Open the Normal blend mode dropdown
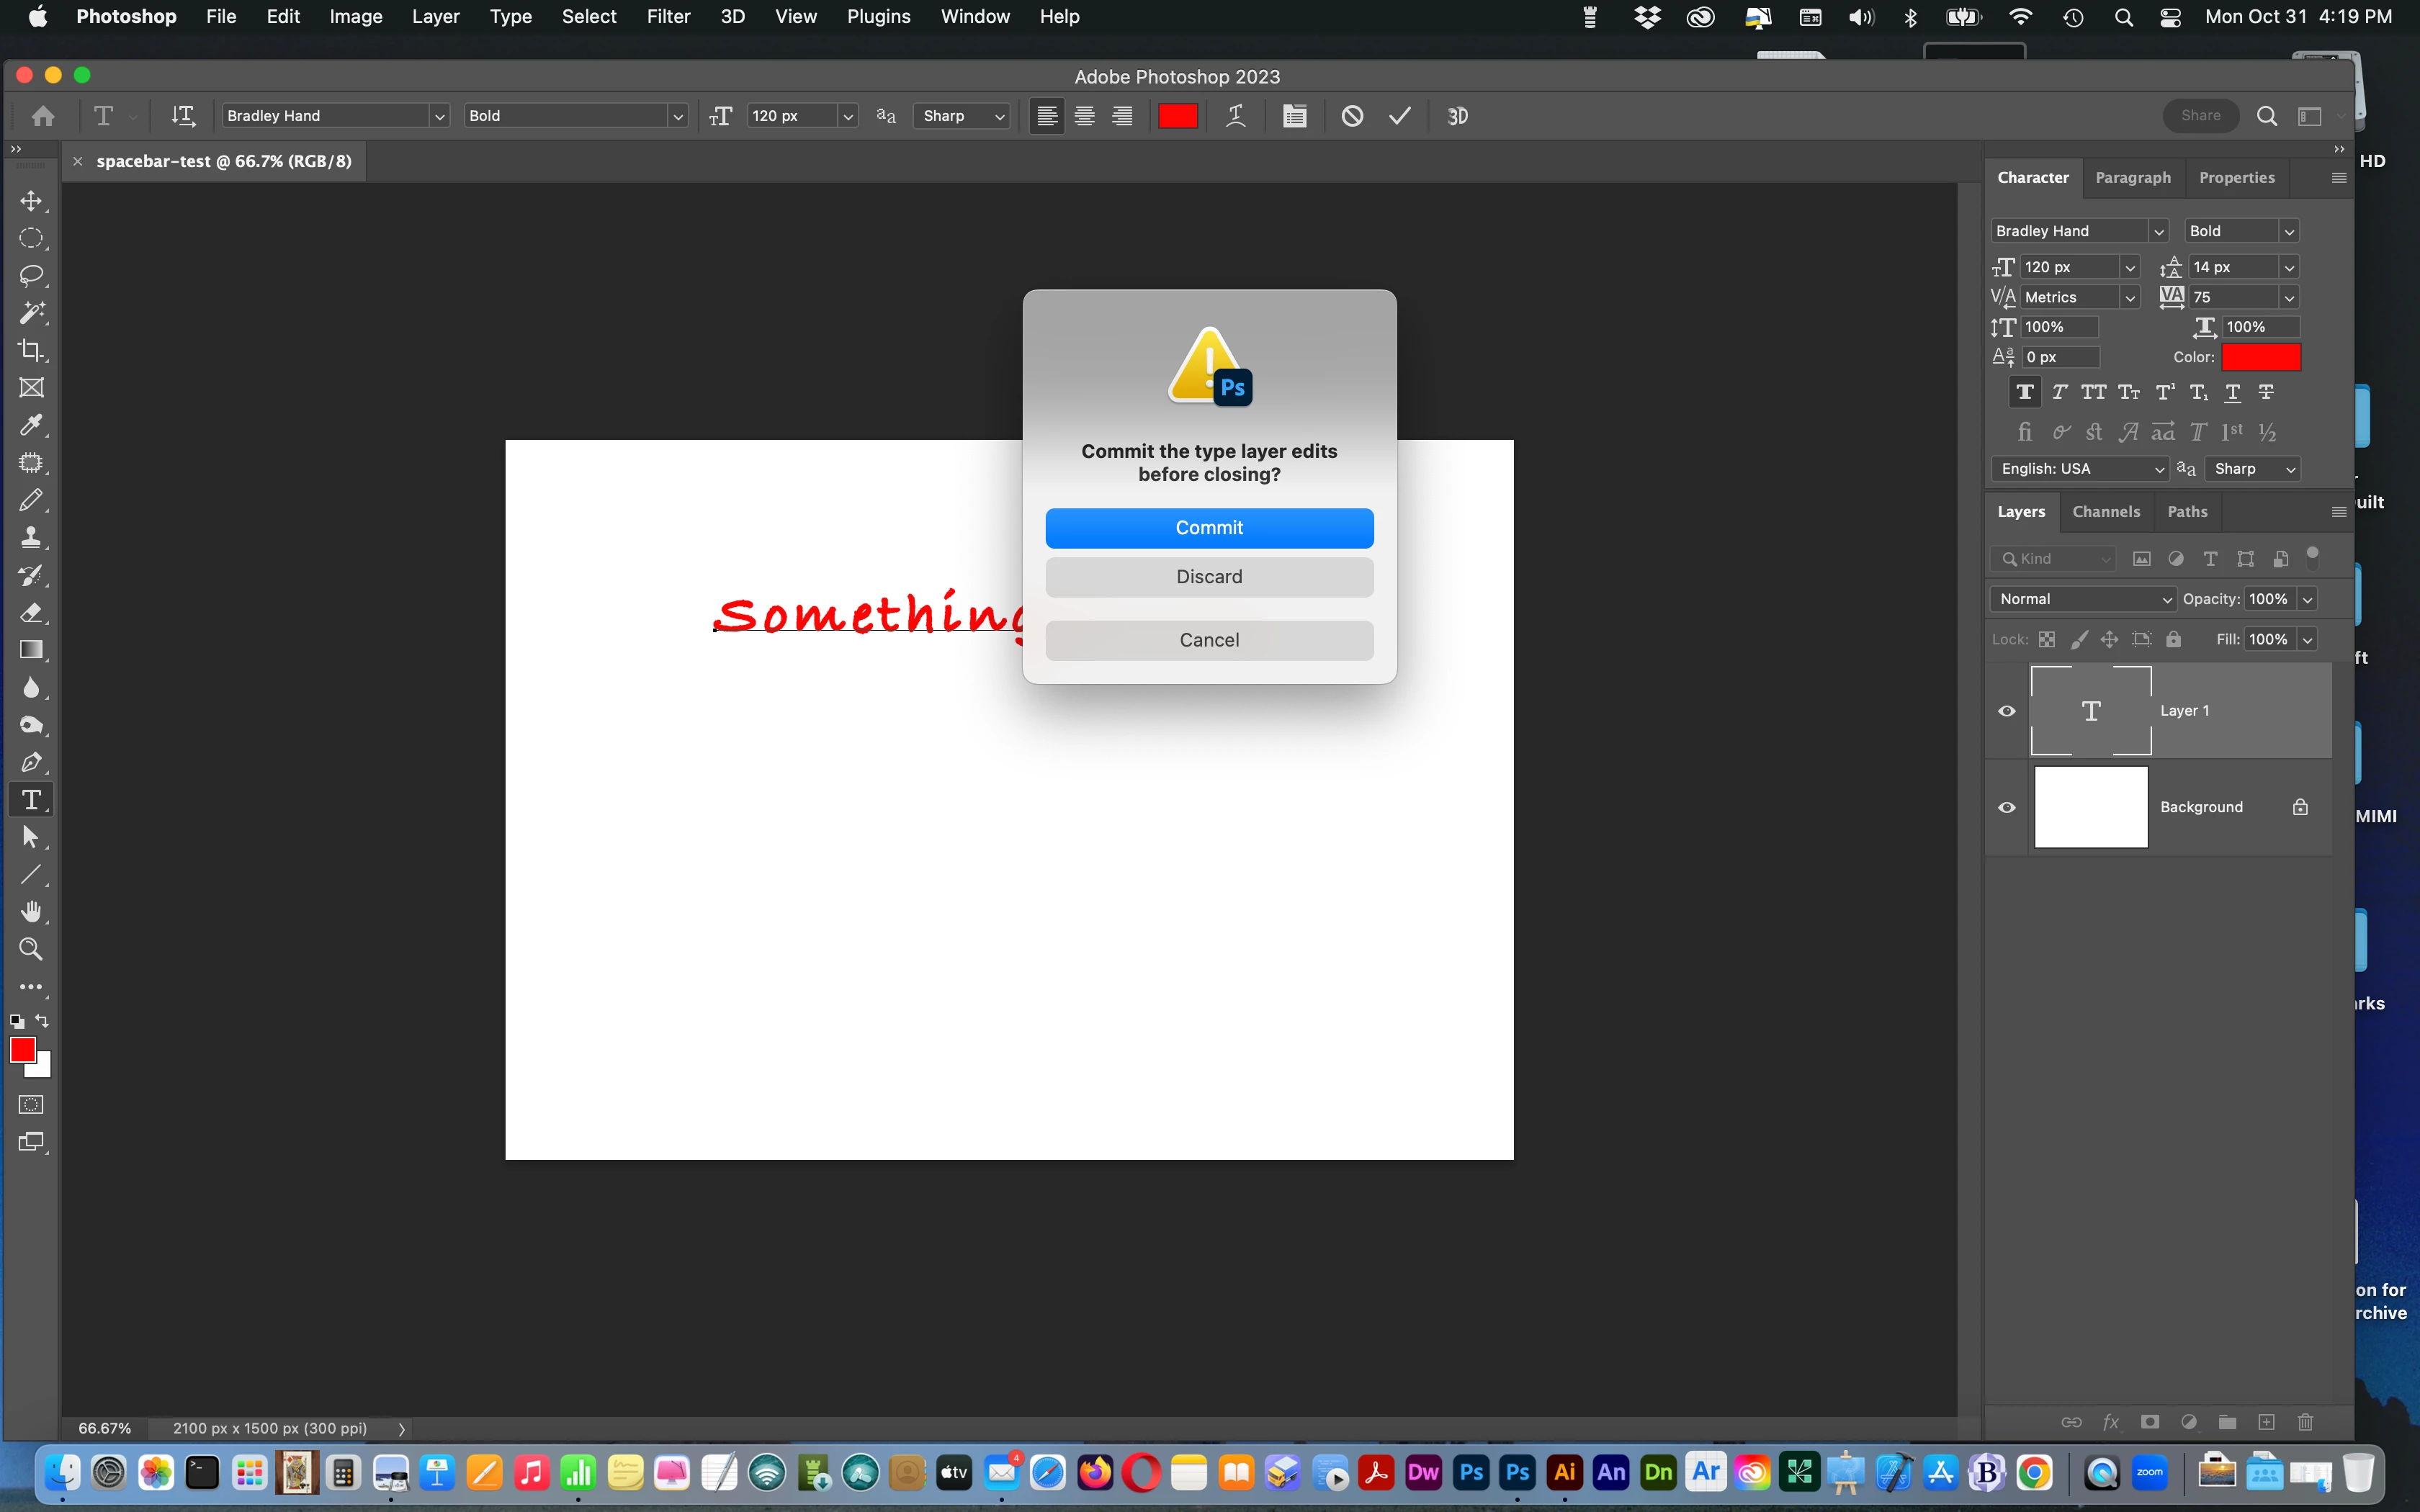2420x1512 pixels. [2083, 599]
